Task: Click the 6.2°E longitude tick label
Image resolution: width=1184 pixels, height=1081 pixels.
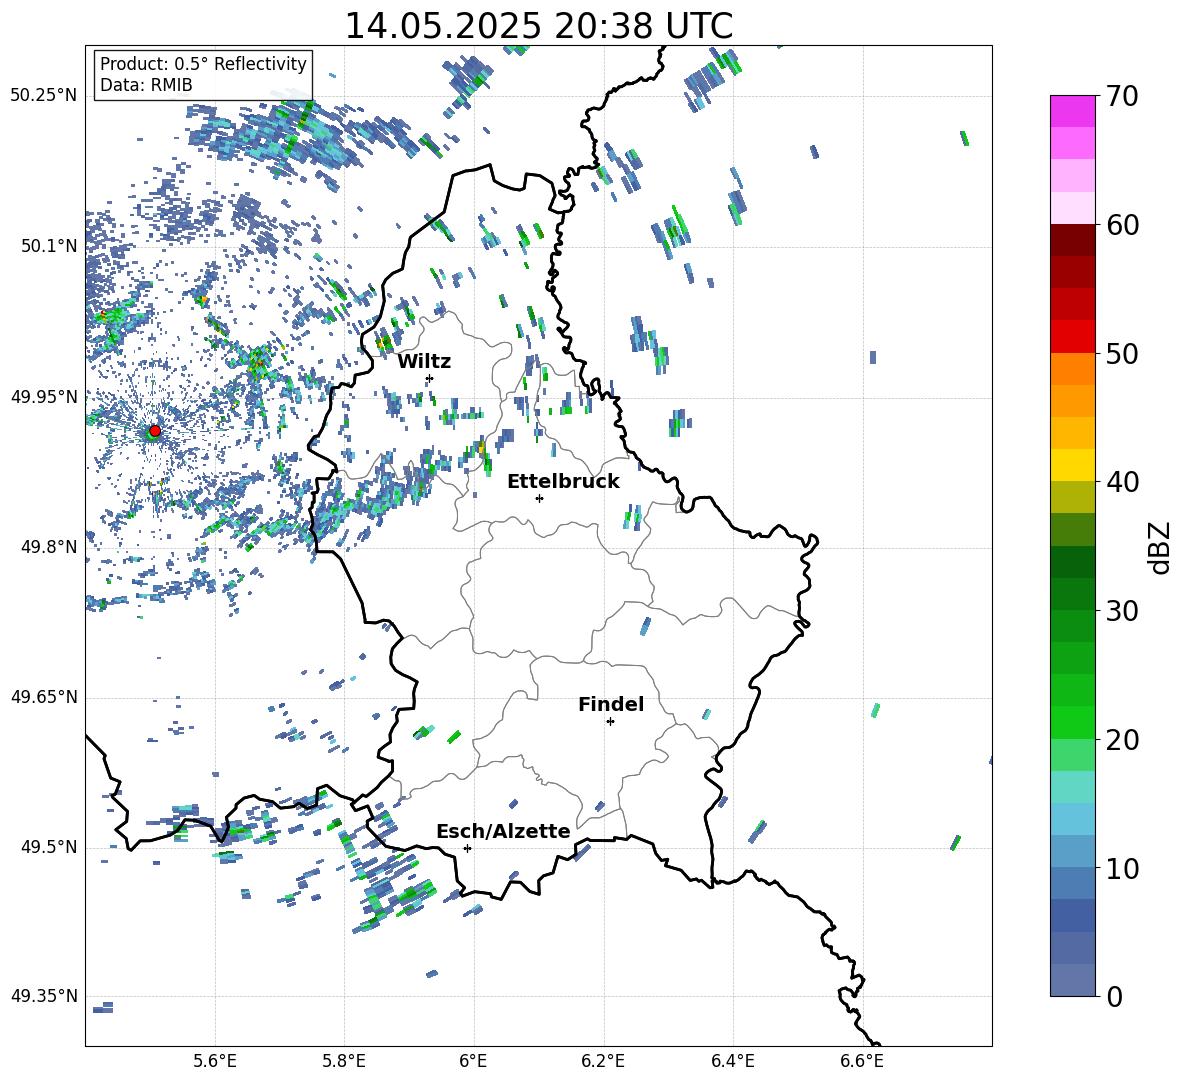Action: point(603,1061)
